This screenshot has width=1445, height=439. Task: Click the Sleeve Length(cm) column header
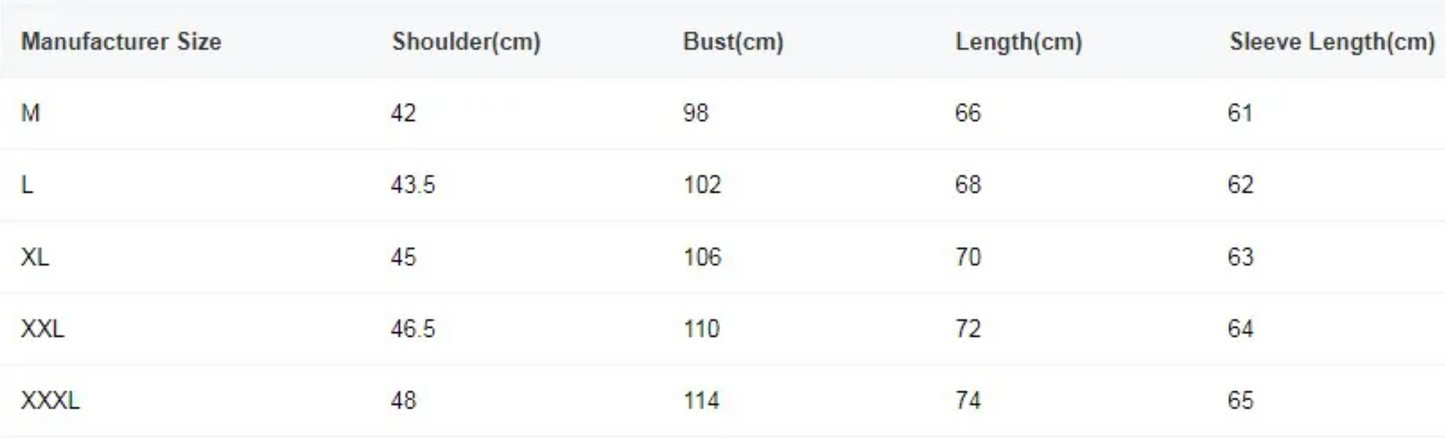point(1331,42)
